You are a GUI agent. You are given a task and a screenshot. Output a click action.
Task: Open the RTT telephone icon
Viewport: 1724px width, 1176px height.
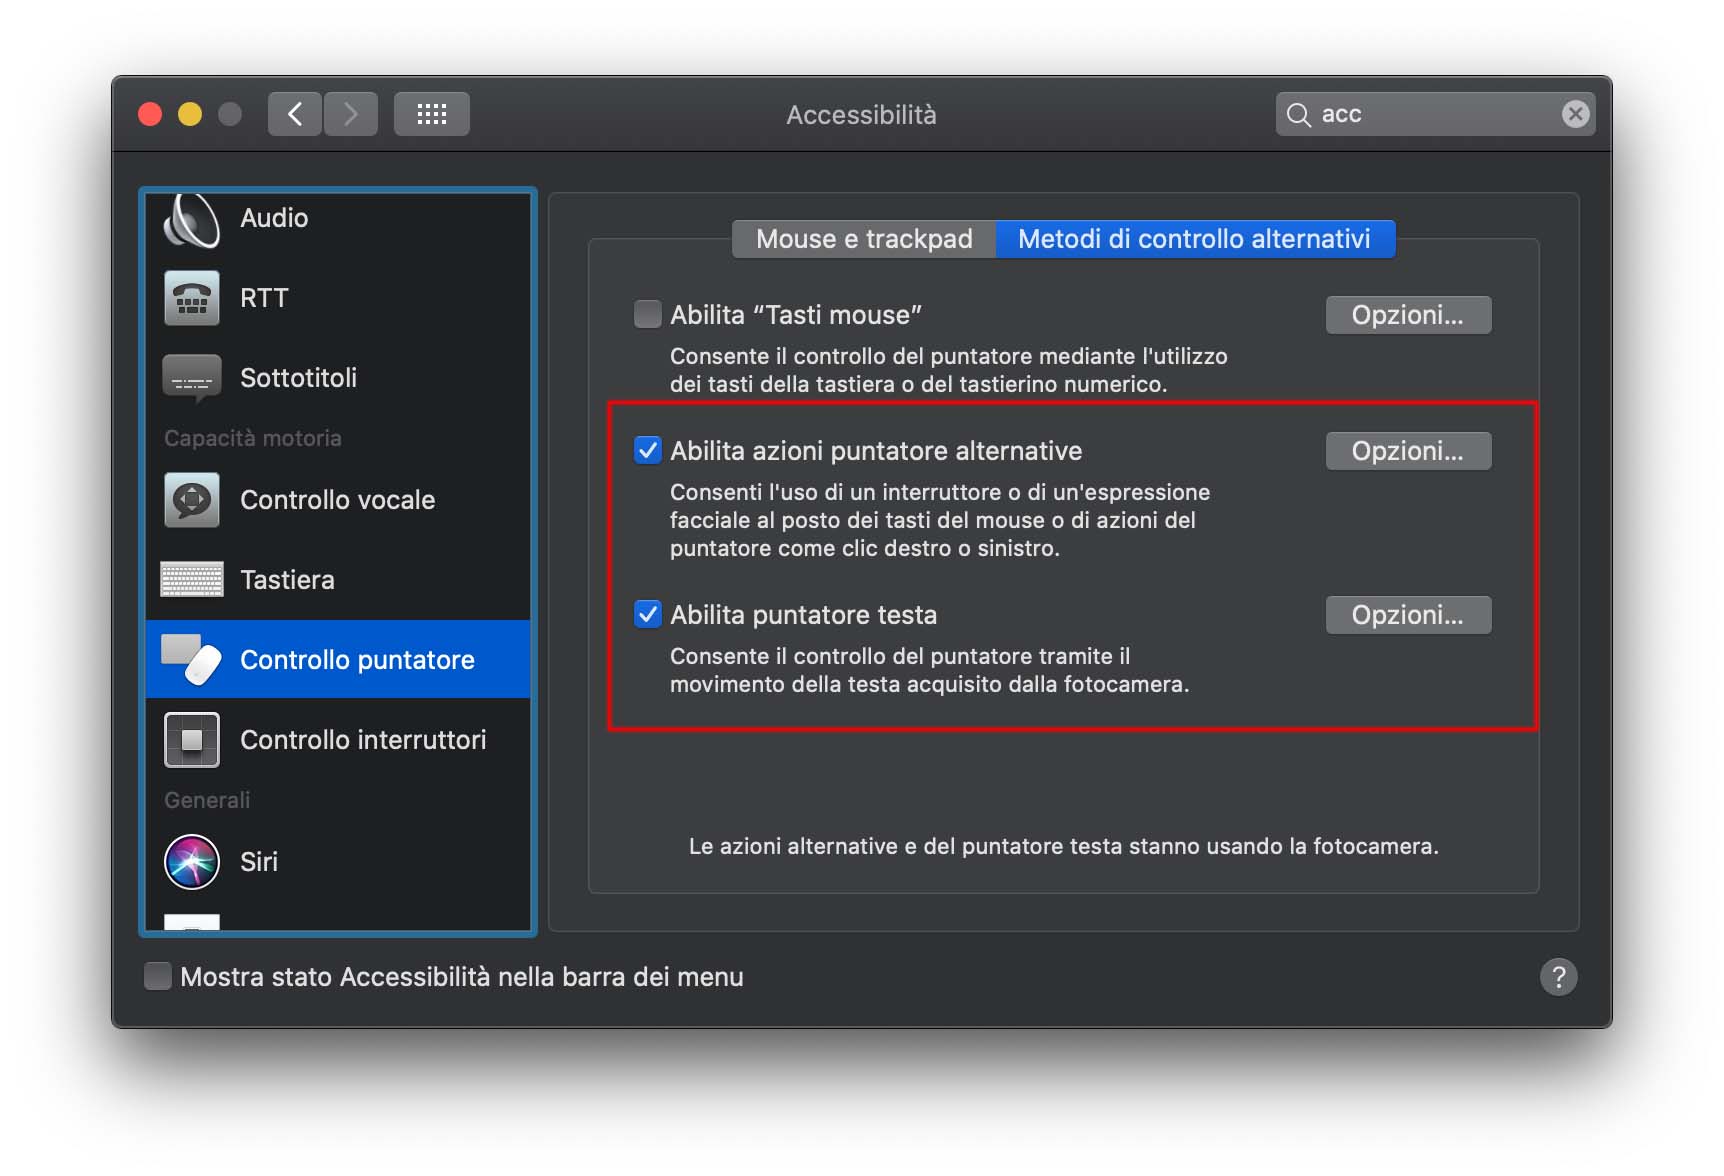point(191,298)
